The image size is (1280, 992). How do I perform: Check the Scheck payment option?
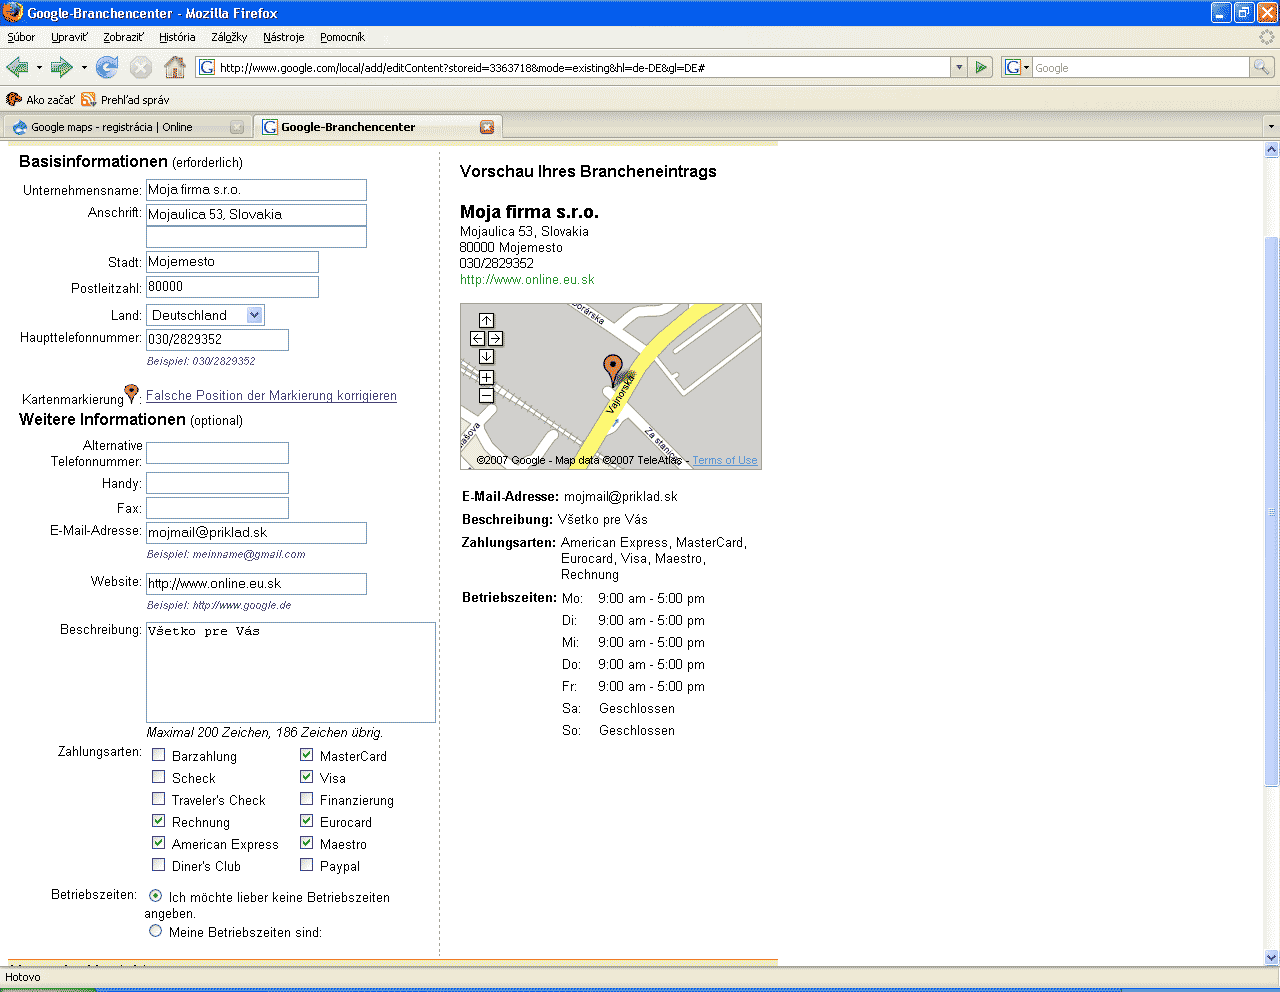point(158,777)
